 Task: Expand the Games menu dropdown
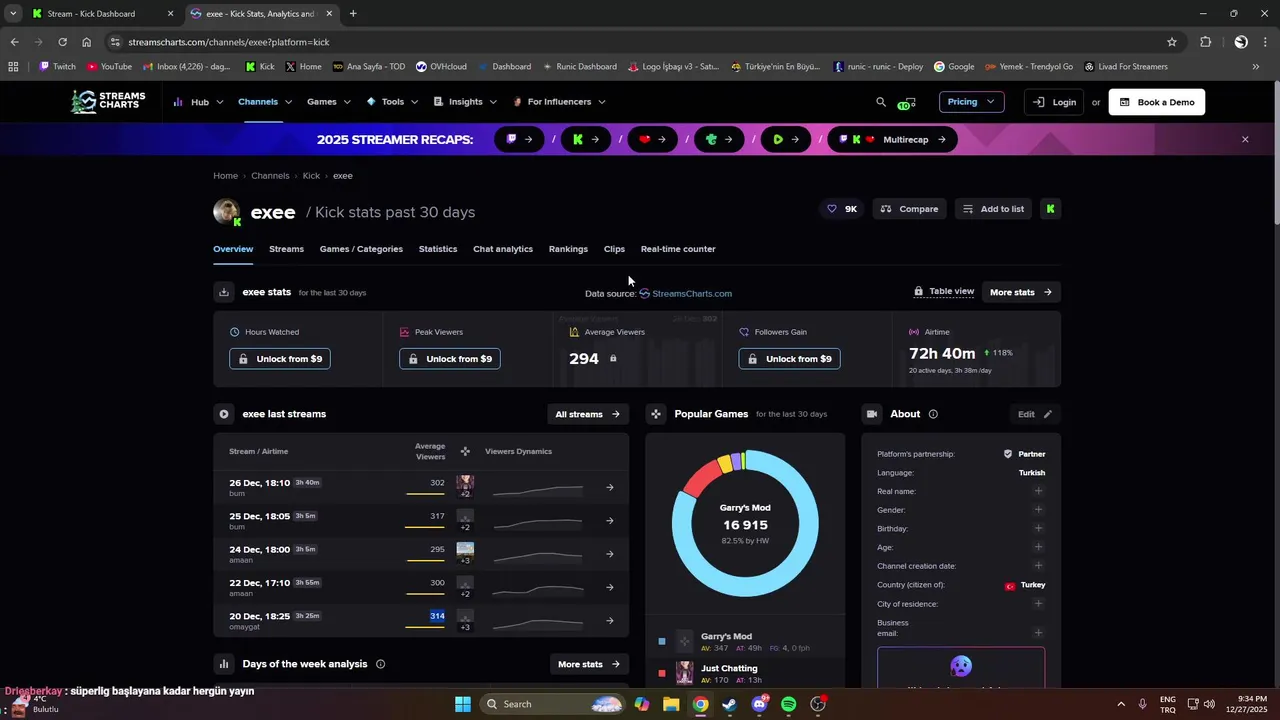[x=329, y=102]
